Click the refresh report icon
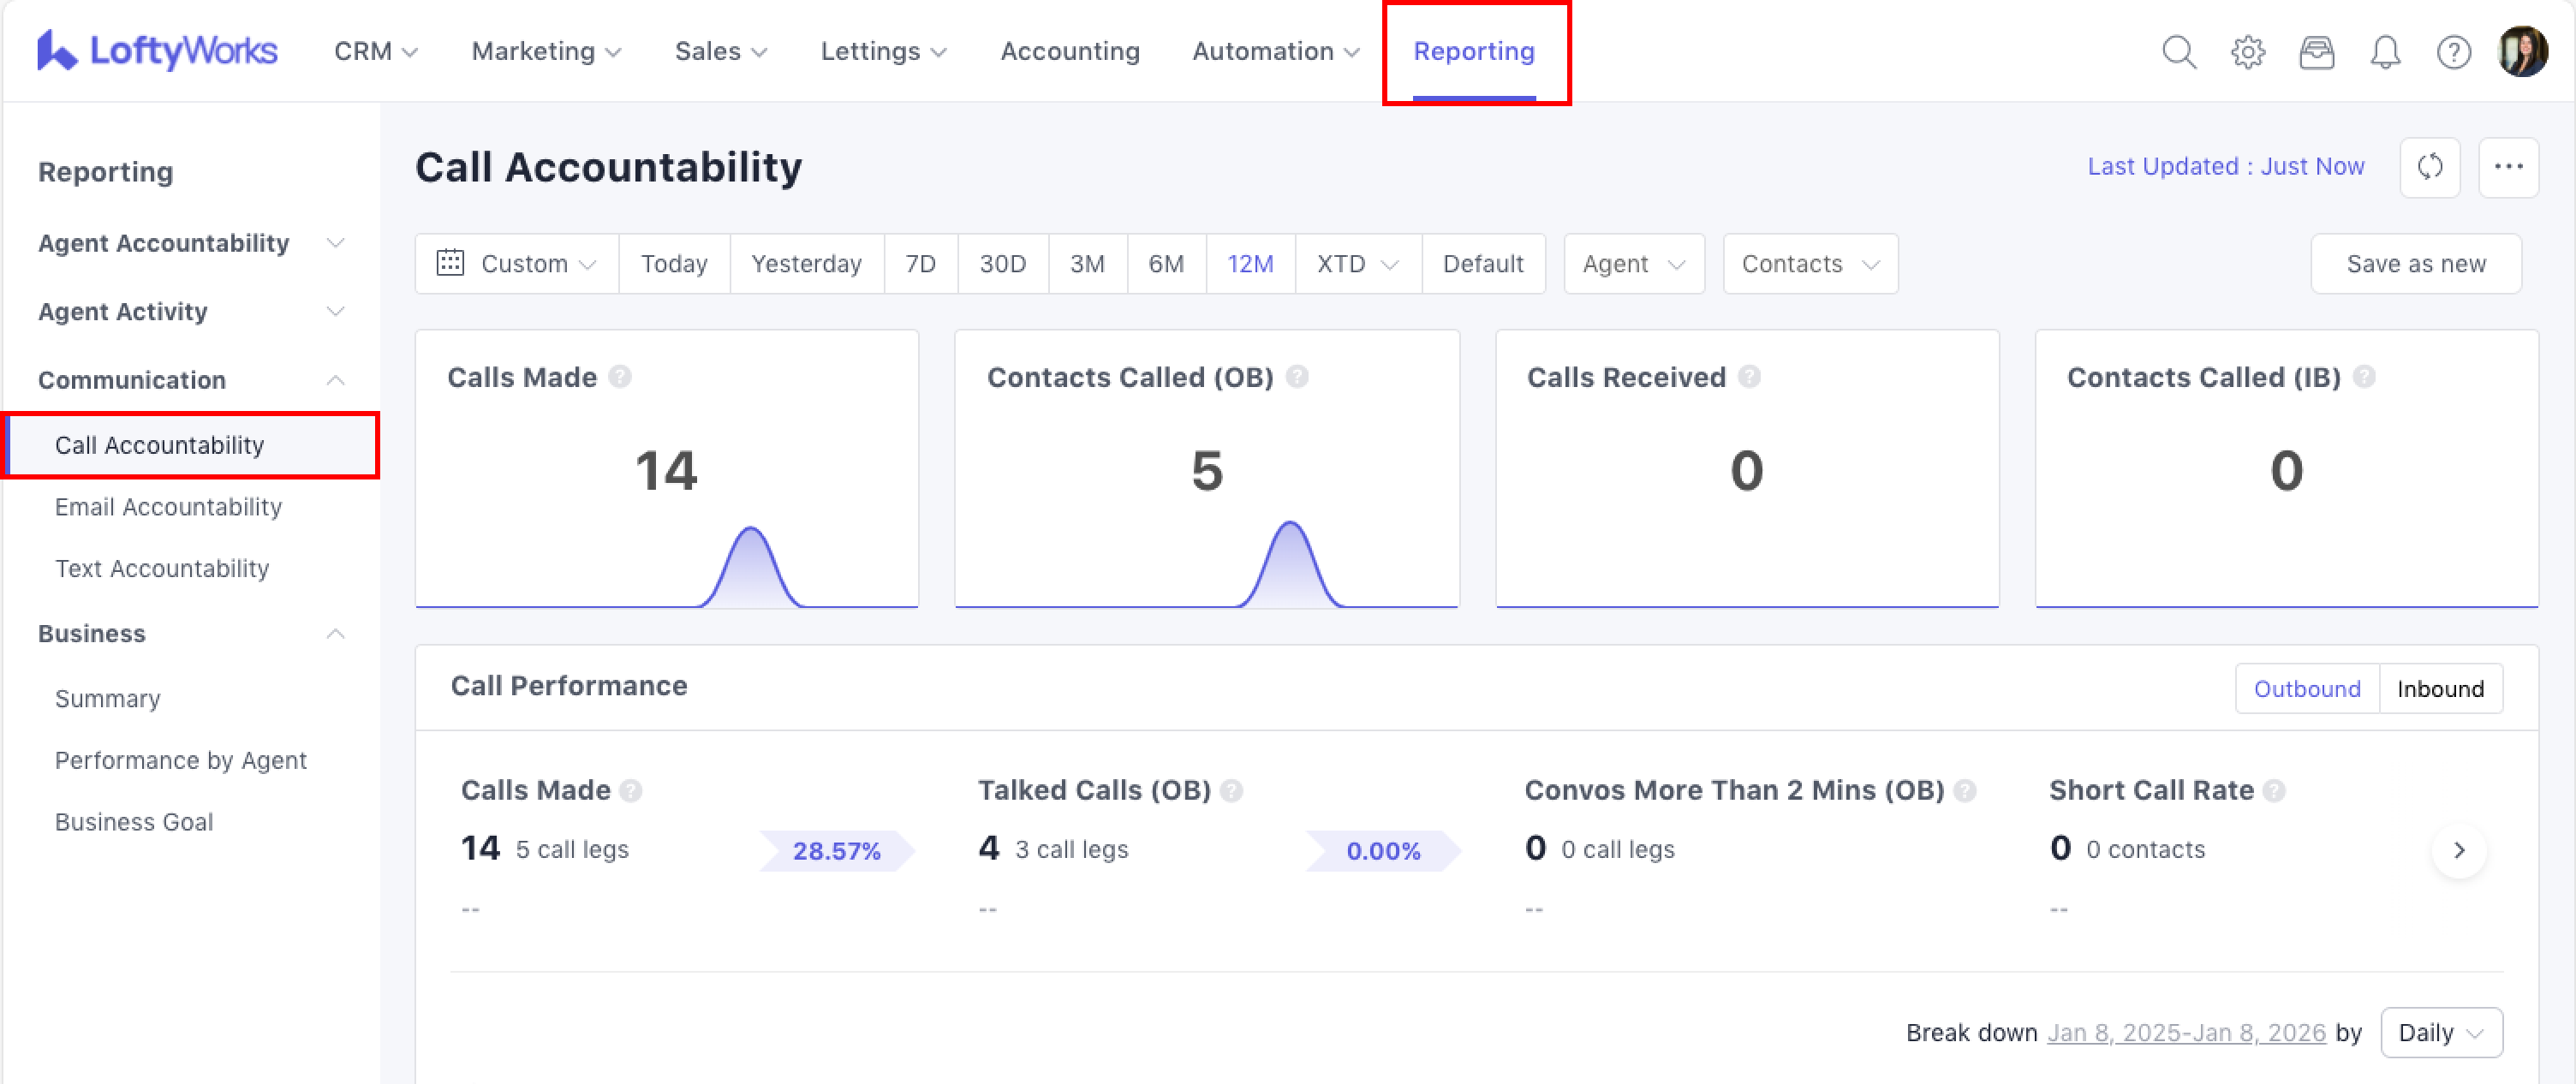 (x=2430, y=167)
